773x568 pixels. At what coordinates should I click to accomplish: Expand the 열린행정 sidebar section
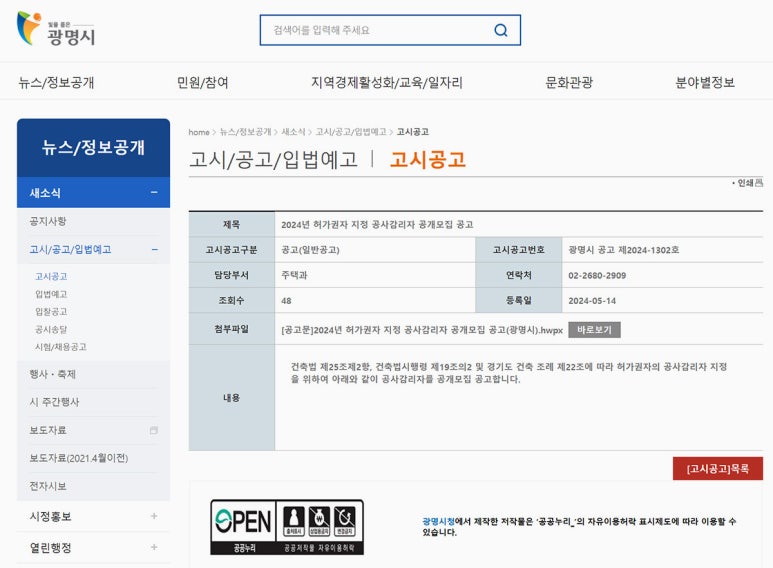(154, 547)
